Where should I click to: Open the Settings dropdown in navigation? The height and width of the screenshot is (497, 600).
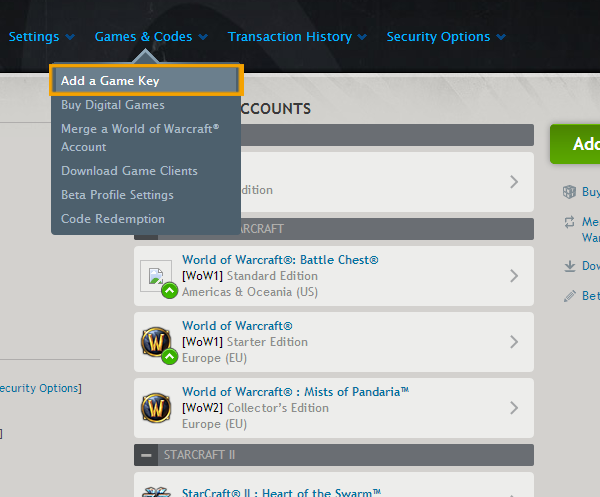pyautogui.click(x=41, y=37)
